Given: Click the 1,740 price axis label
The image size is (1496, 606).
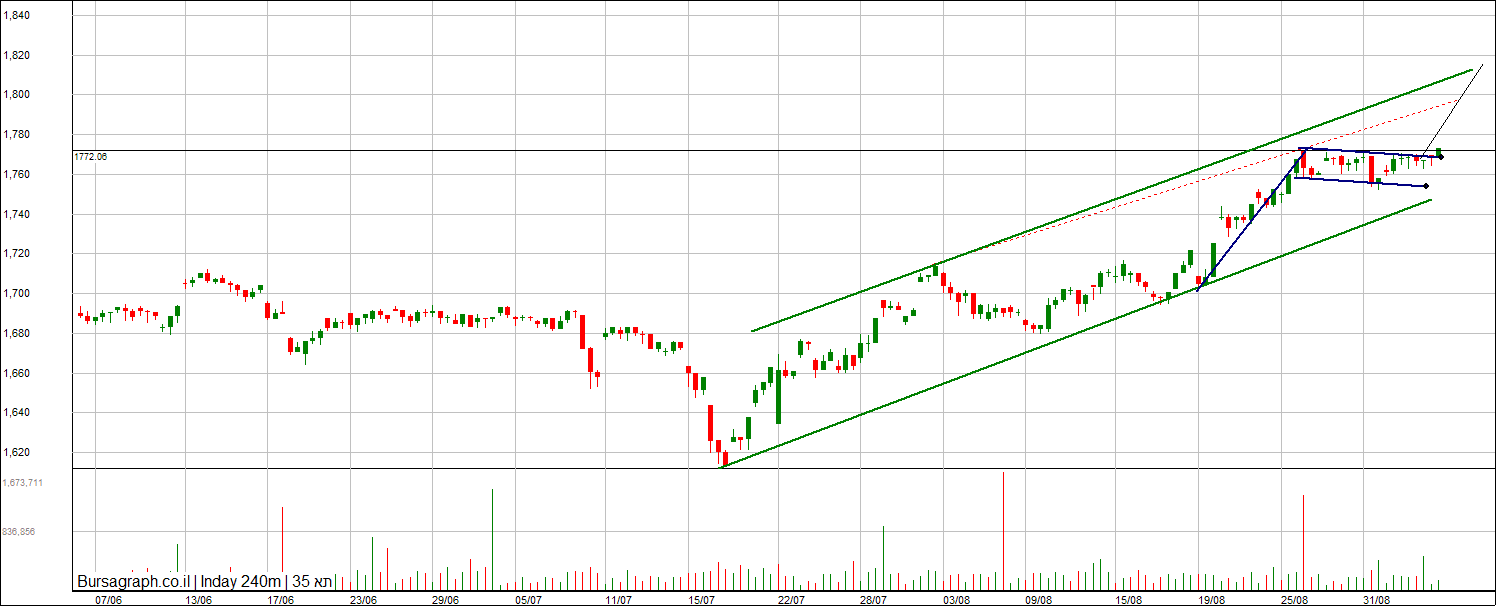Looking at the screenshot, I should [15, 215].
